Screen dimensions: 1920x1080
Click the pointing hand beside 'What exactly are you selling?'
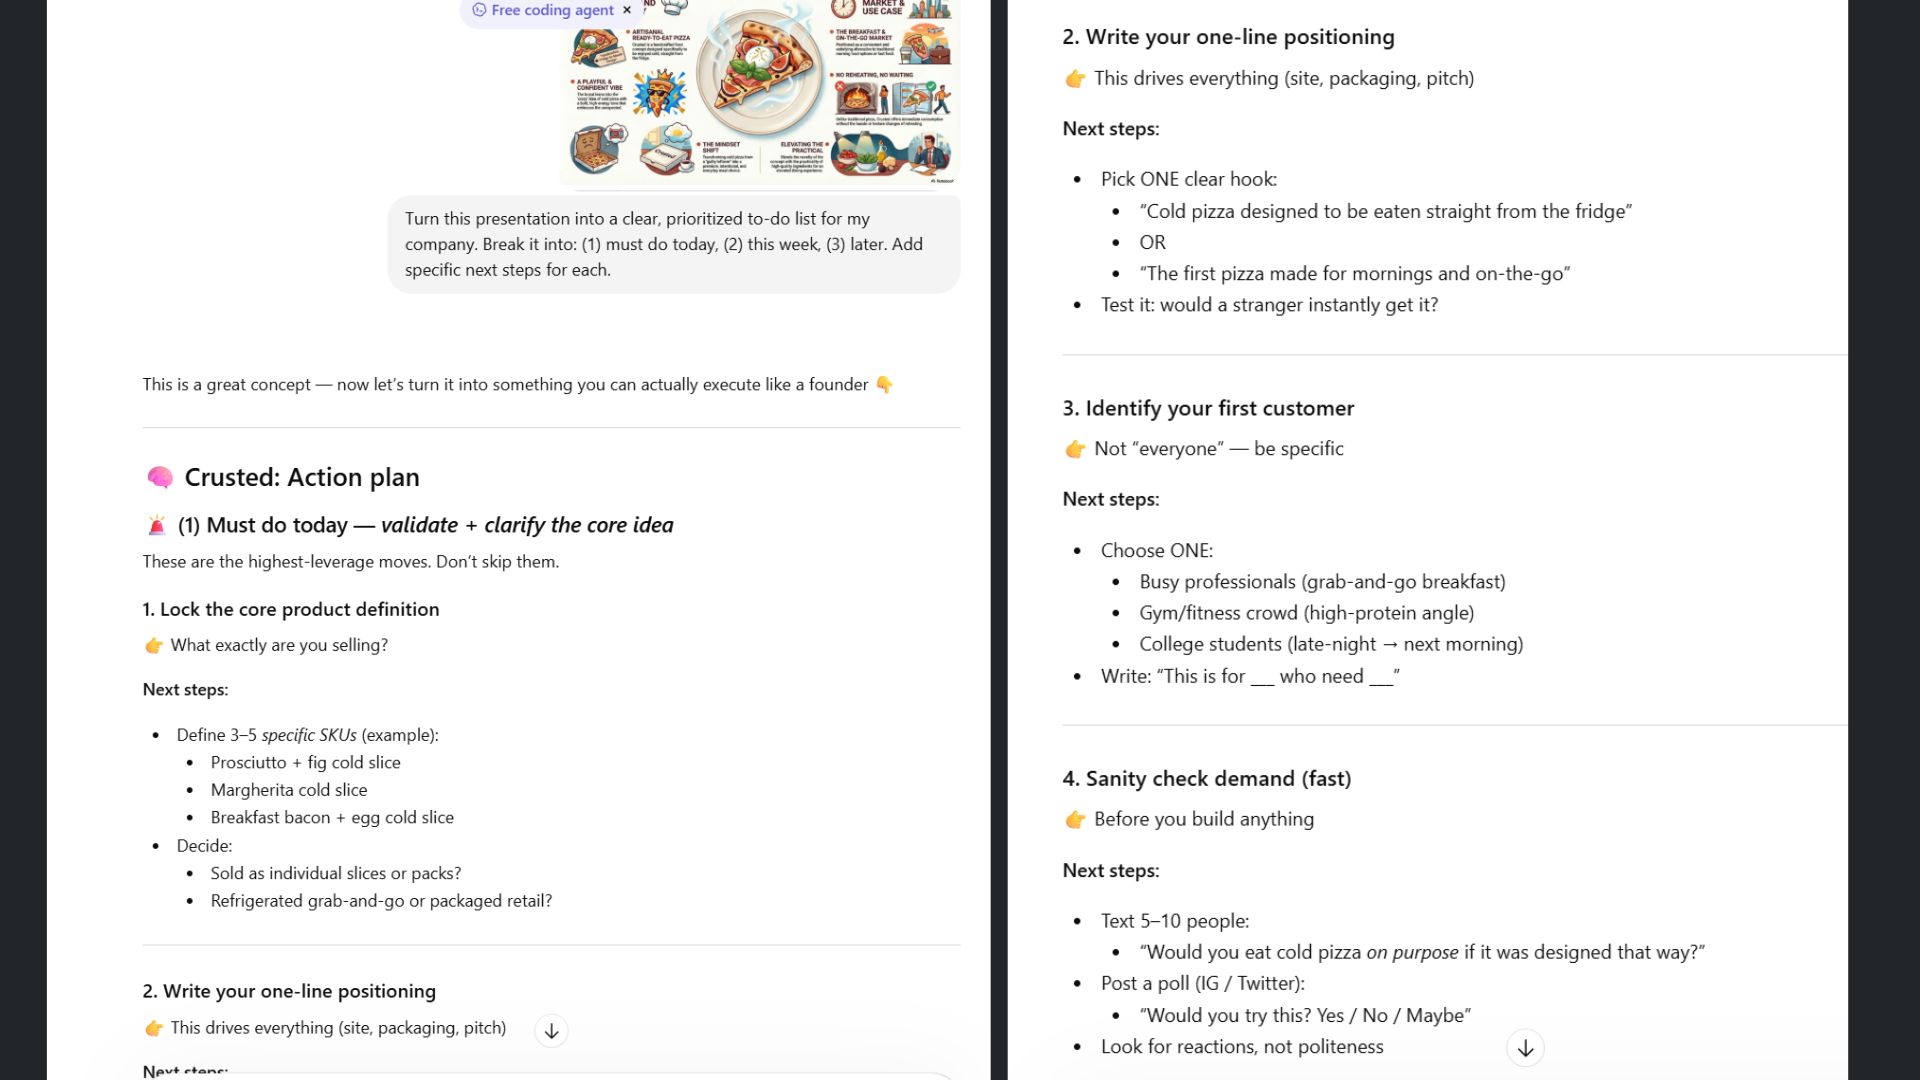(x=154, y=646)
